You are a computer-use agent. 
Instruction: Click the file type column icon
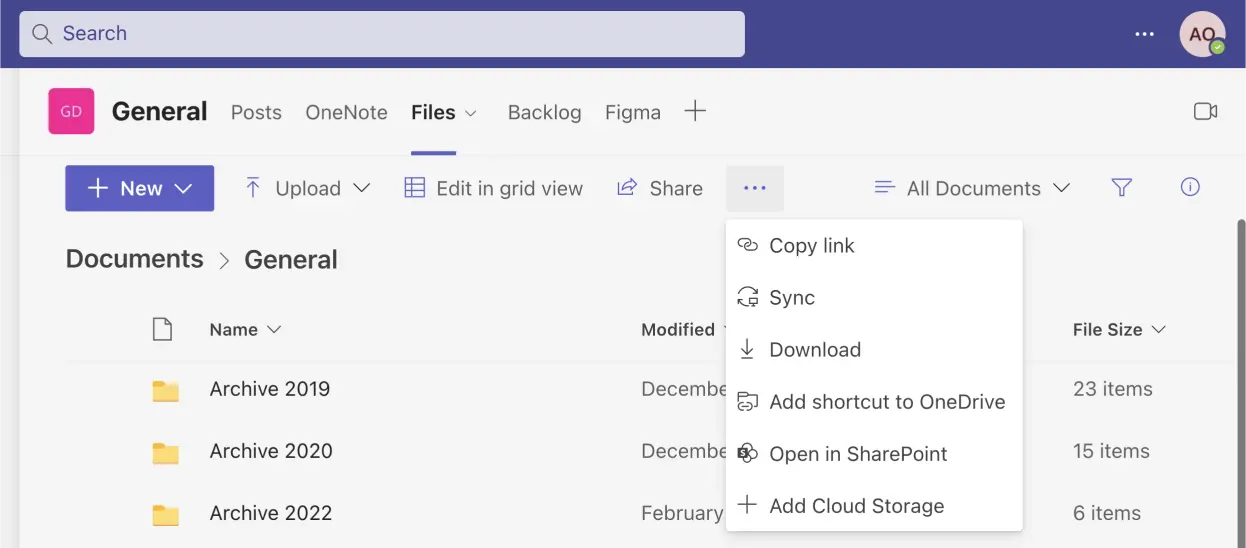coord(162,329)
